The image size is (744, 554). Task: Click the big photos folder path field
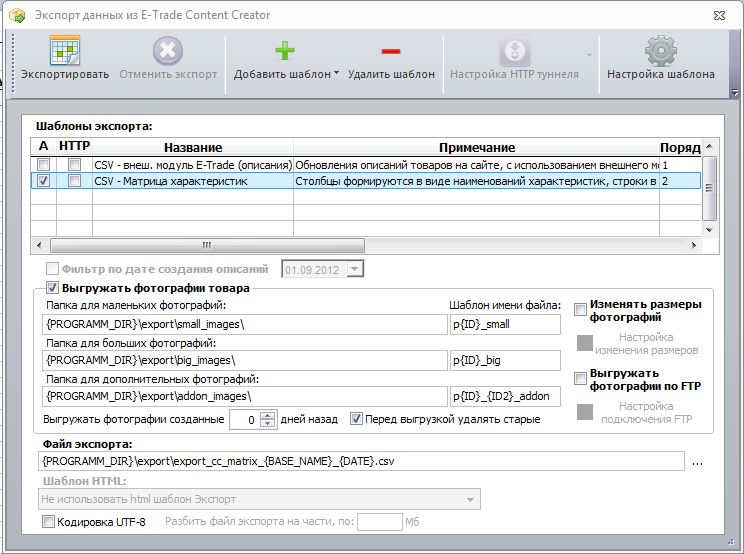pos(245,360)
